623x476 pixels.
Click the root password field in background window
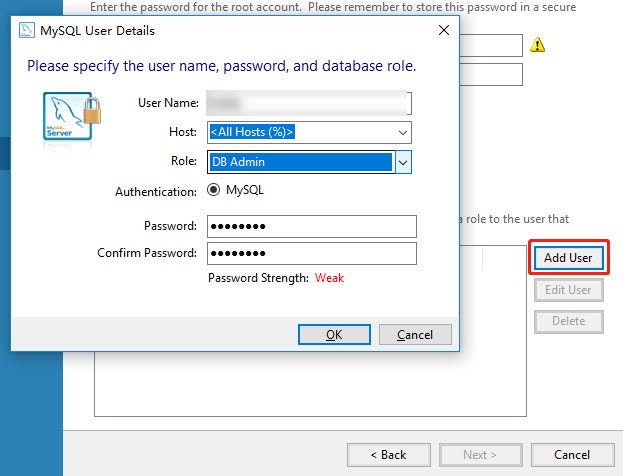491,45
